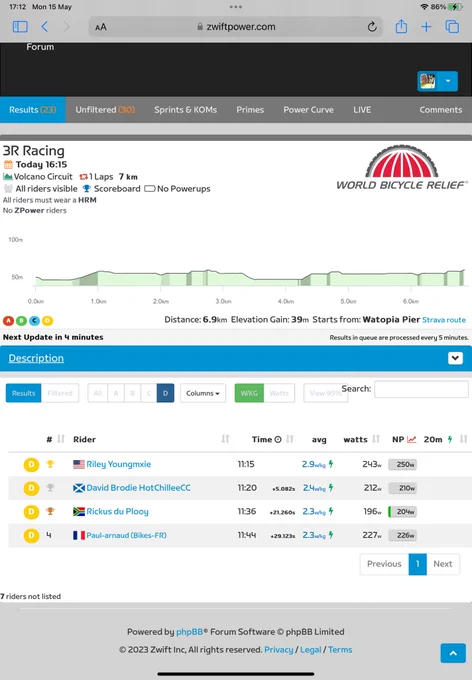Toggle the Safari sidebar icon
This screenshot has height=680, width=472.
coord(20,27)
